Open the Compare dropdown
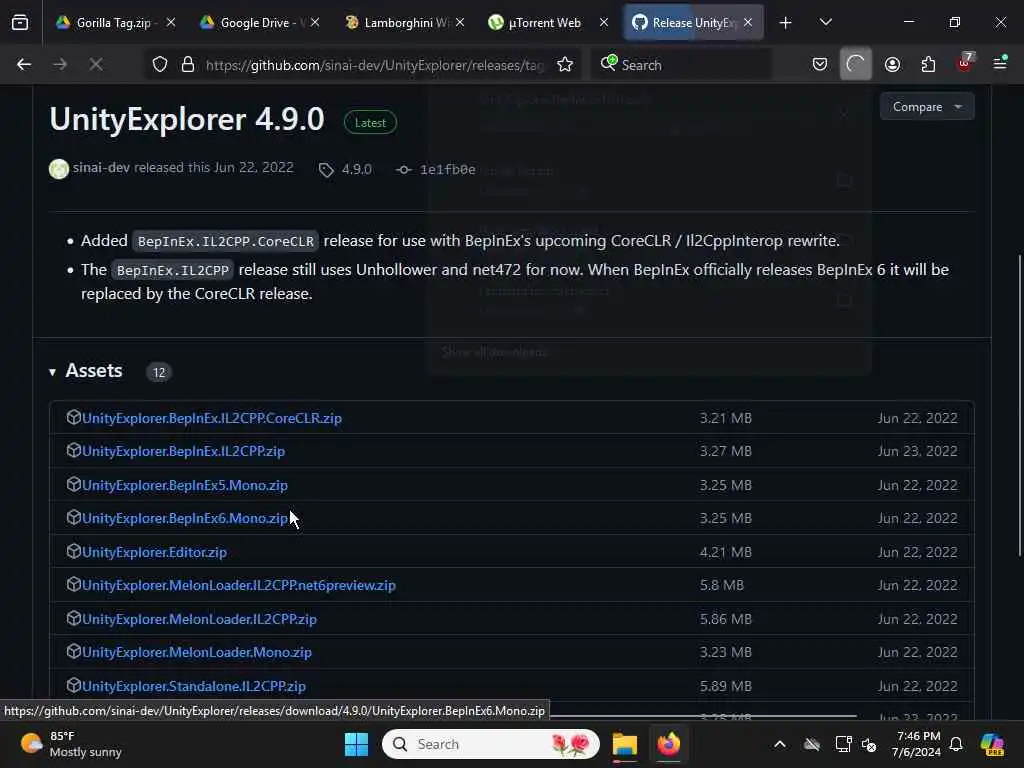Screen dimensions: 1024x768 click(927, 106)
